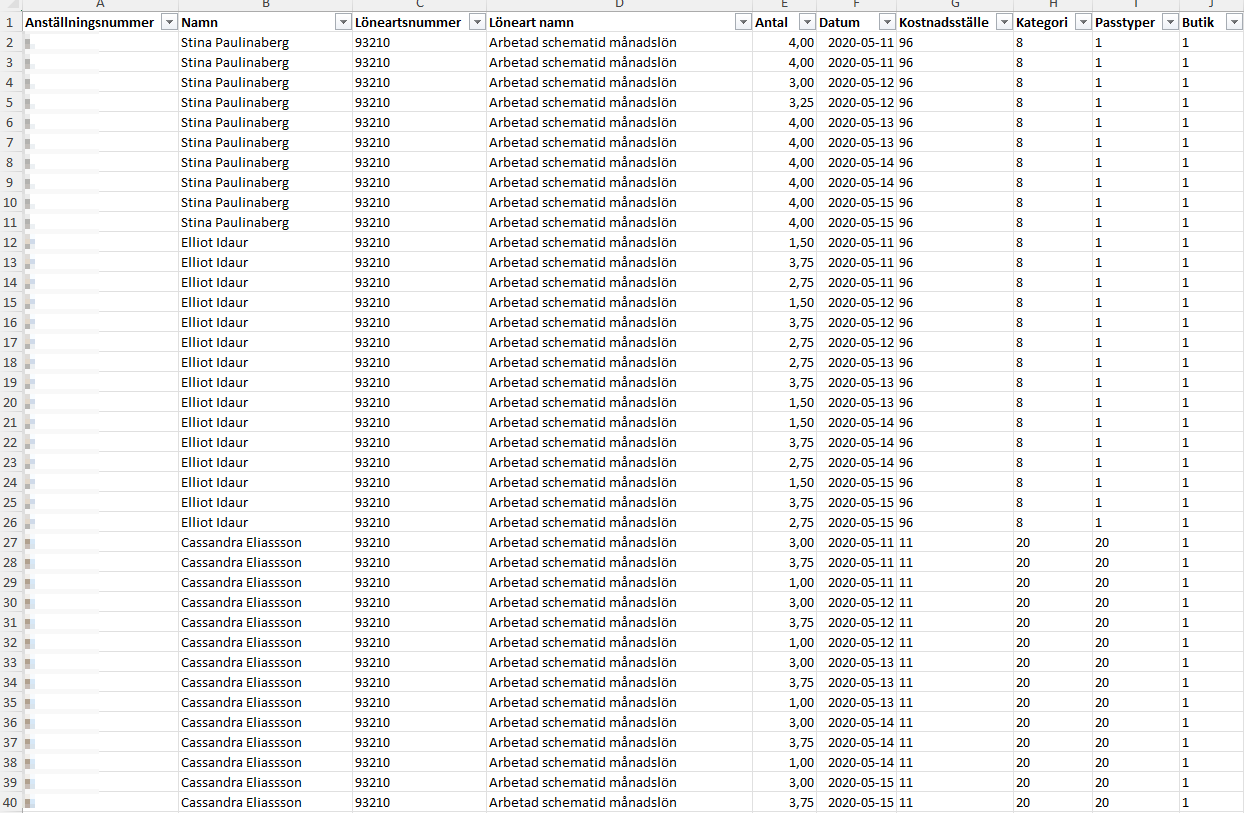This screenshot has width=1244, height=813.
Task: Select Passtyper value 20 in row 35
Action: coord(1136,702)
